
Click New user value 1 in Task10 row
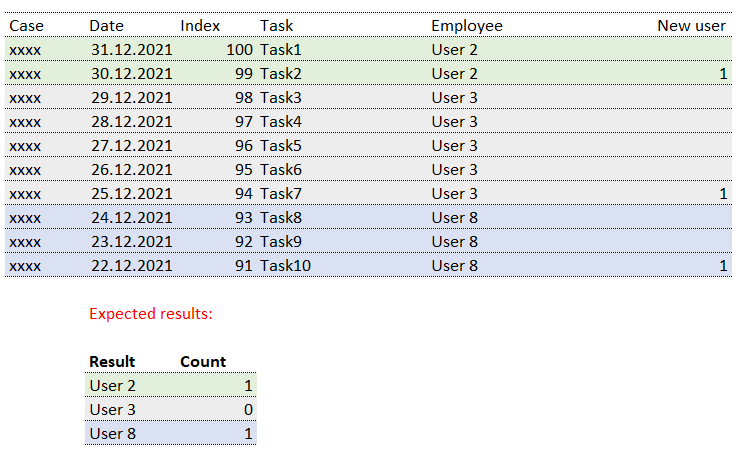pyautogui.click(x=723, y=265)
